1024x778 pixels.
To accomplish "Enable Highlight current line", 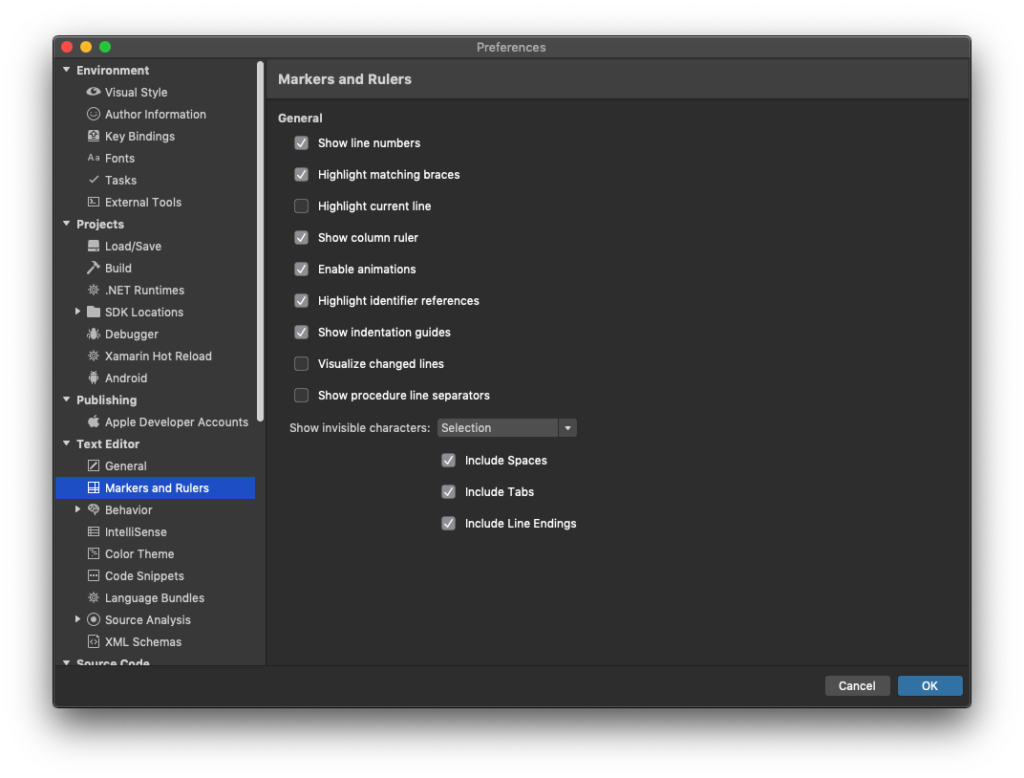I will click(x=301, y=206).
